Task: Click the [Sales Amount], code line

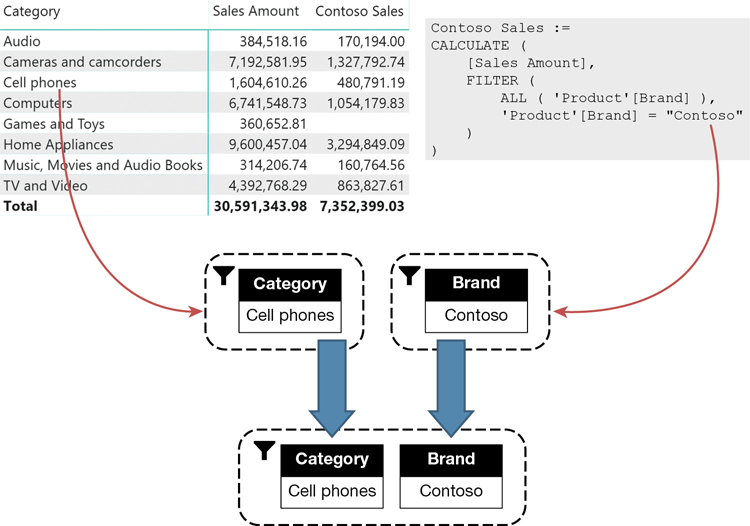Action: (x=530, y=63)
